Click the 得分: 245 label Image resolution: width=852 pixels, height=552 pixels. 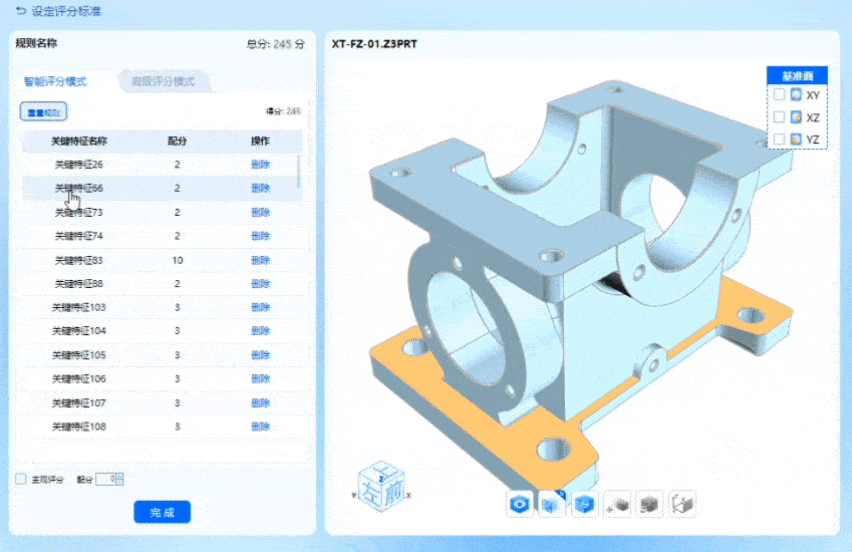click(x=283, y=111)
